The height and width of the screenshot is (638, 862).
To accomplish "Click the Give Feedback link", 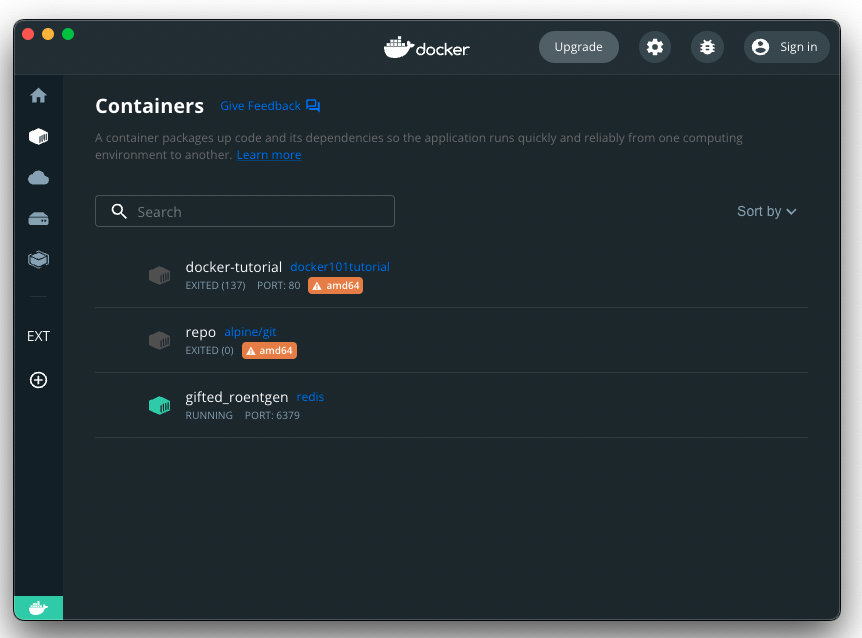I will pos(260,106).
